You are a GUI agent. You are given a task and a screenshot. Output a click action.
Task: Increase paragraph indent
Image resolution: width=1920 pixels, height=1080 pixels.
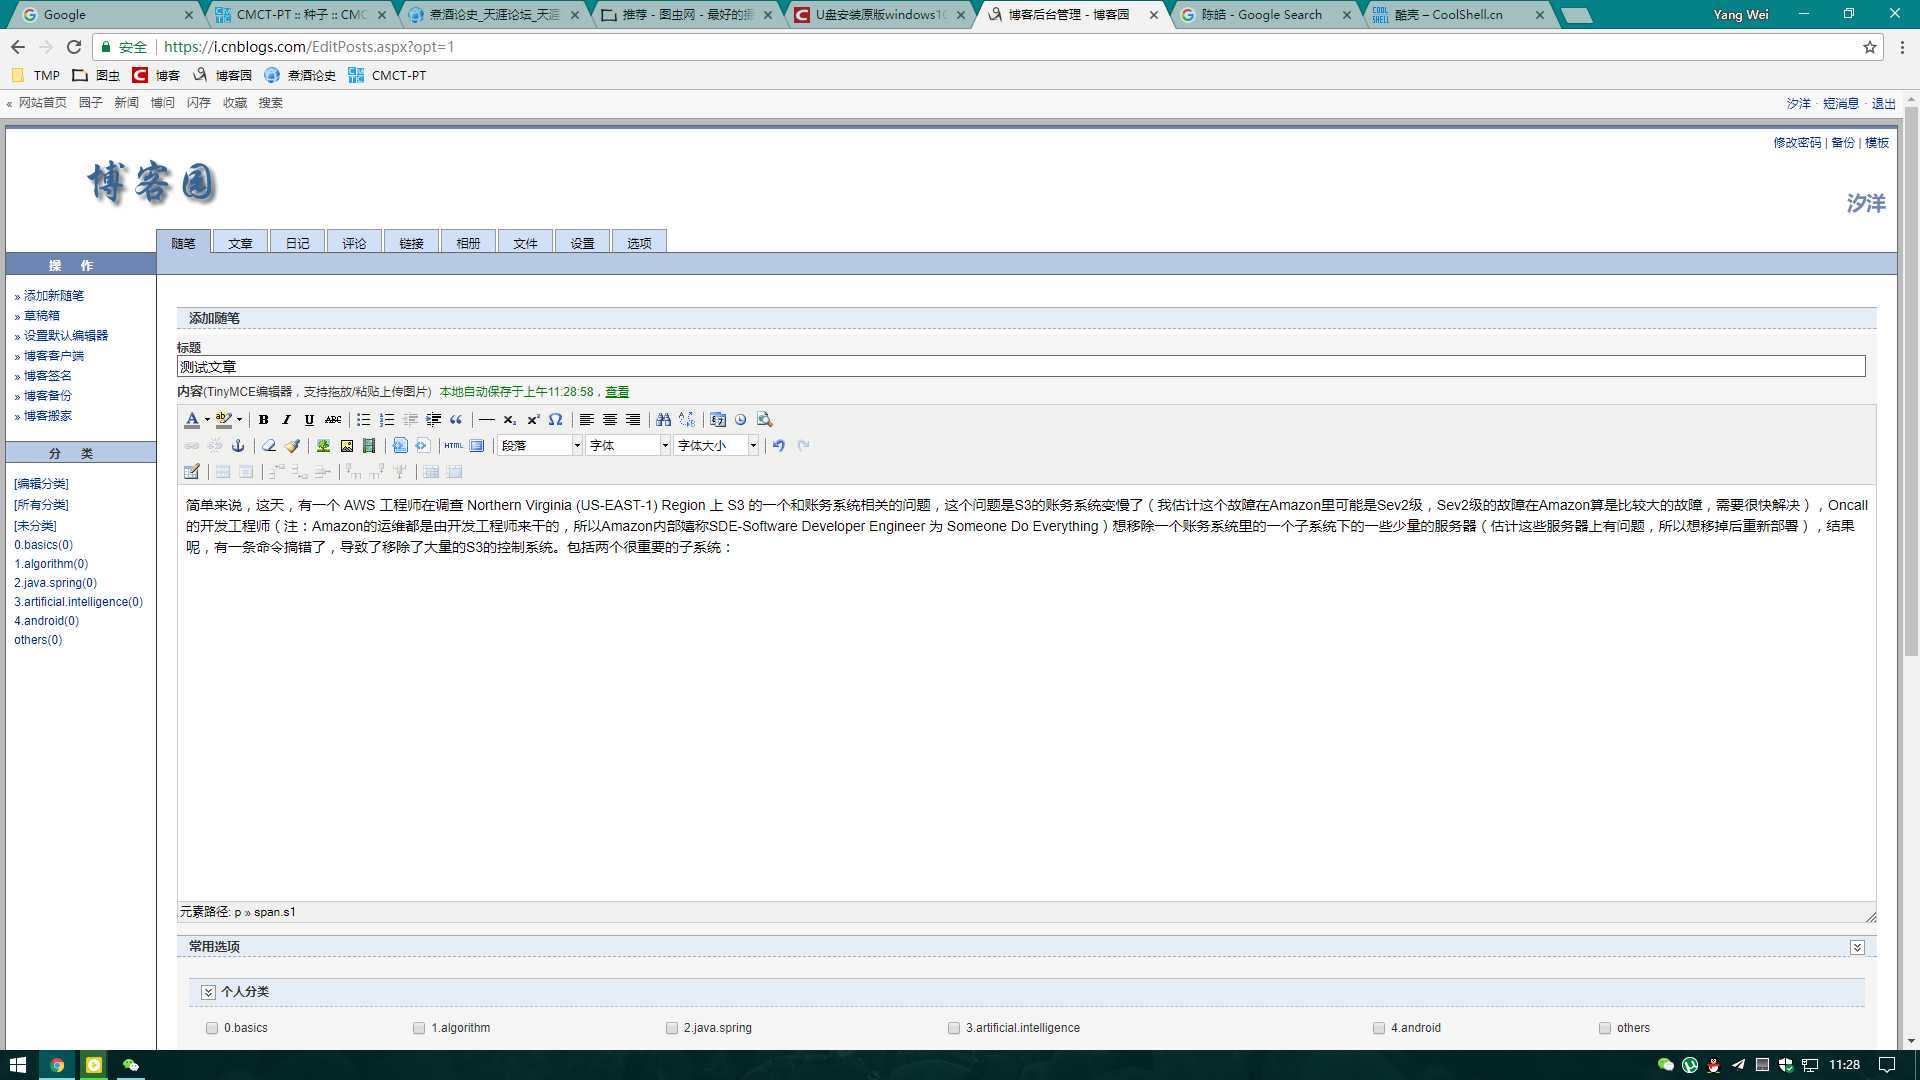click(433, 420)
